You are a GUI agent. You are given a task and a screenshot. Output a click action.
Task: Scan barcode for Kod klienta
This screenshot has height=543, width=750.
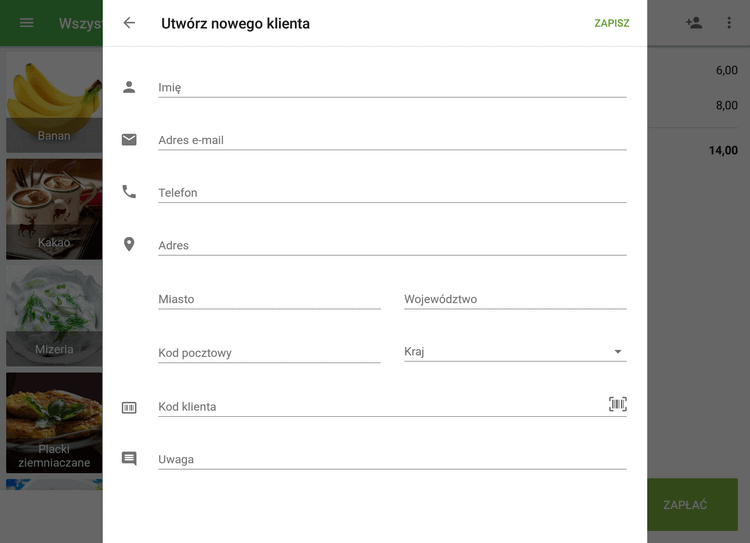pyautogui.click(x=618, y=404)
